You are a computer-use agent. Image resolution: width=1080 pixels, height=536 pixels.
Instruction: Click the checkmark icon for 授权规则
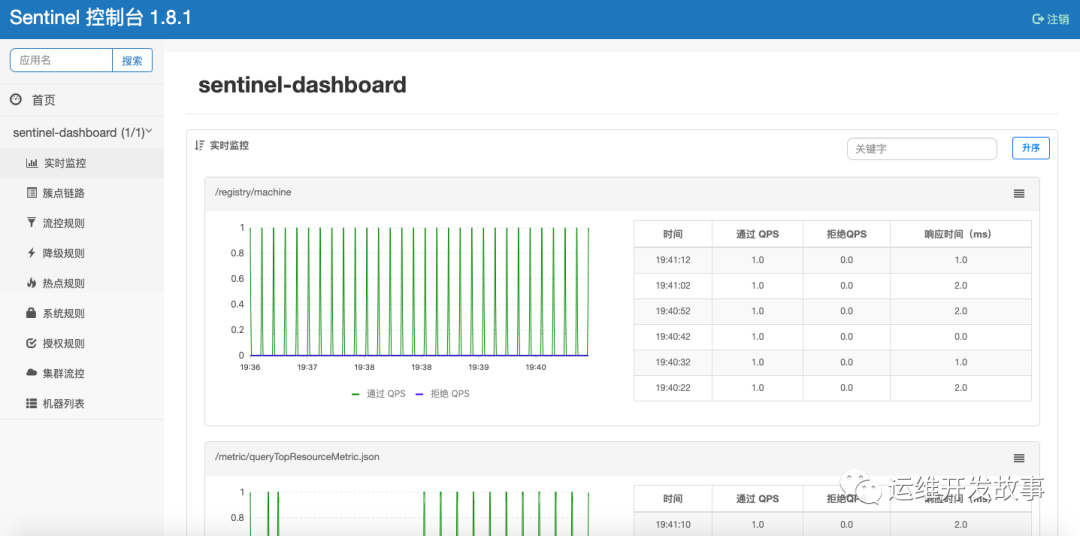(32, 343)
